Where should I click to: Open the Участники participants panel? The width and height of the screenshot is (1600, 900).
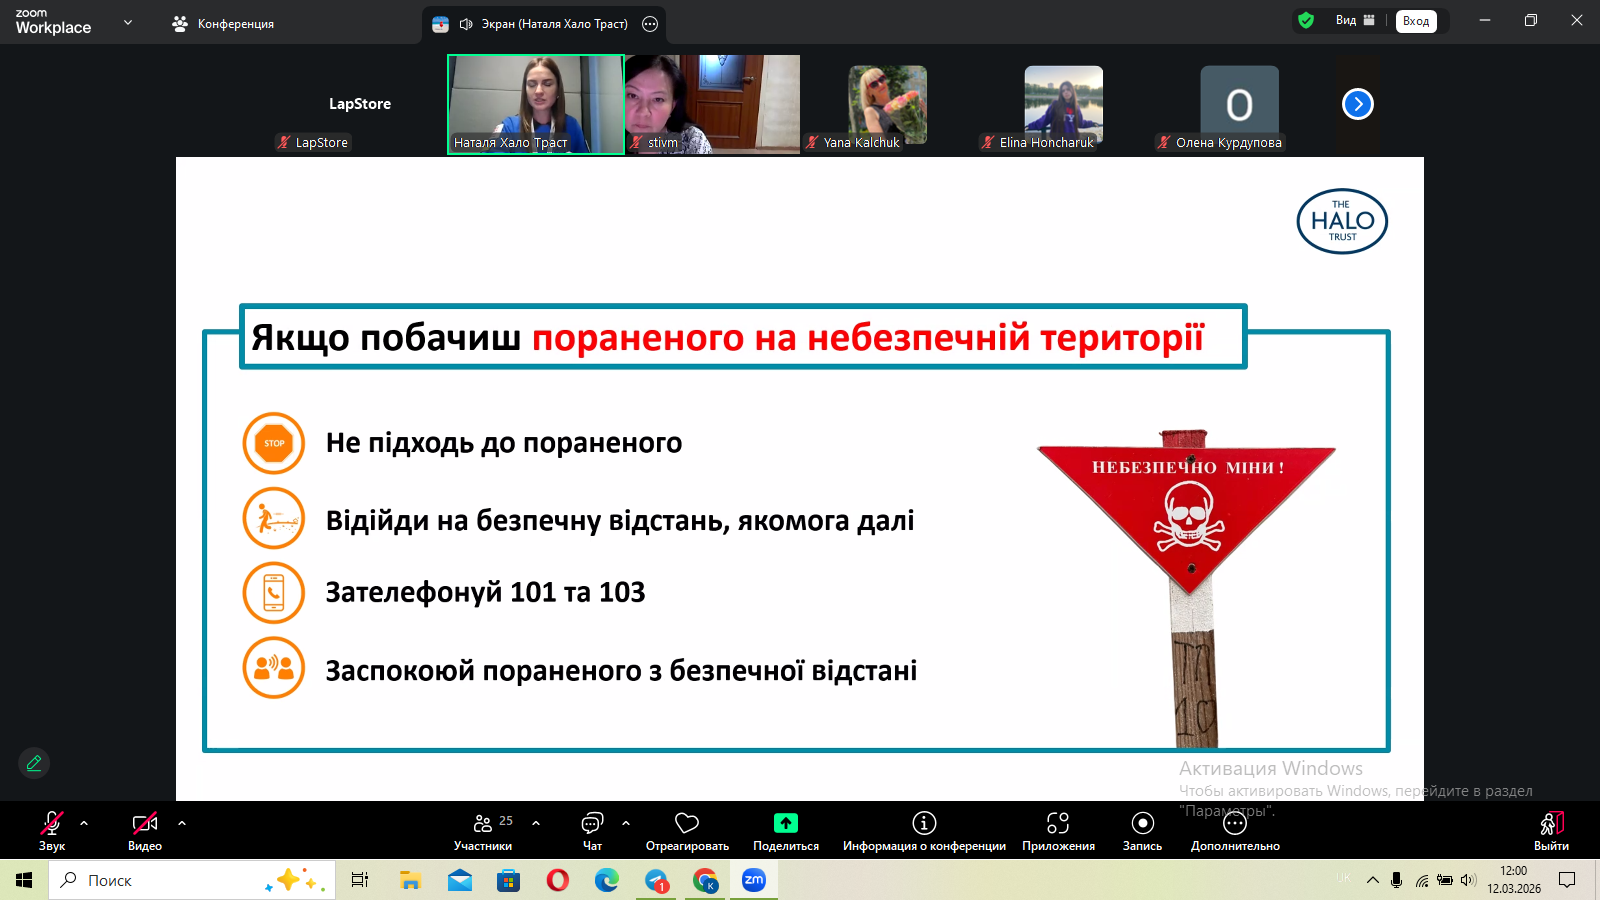pyautogui.click(x=483, y=823)
